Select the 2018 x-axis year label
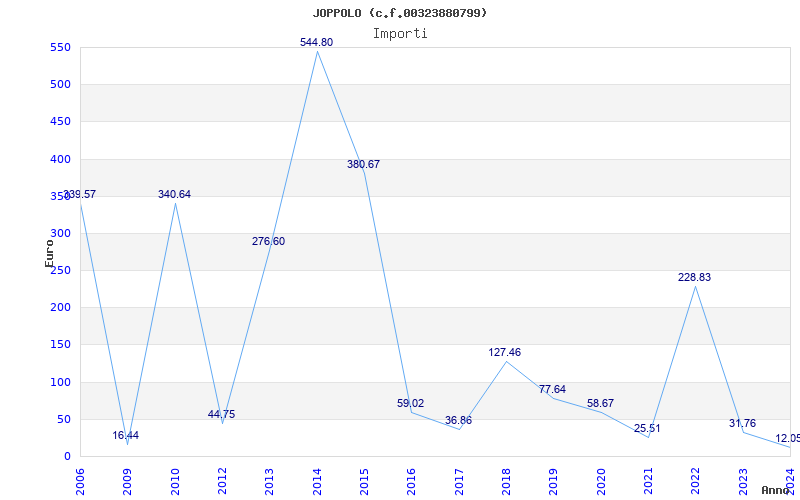Screen dimensions: 800x500 [x=506, y=482]
